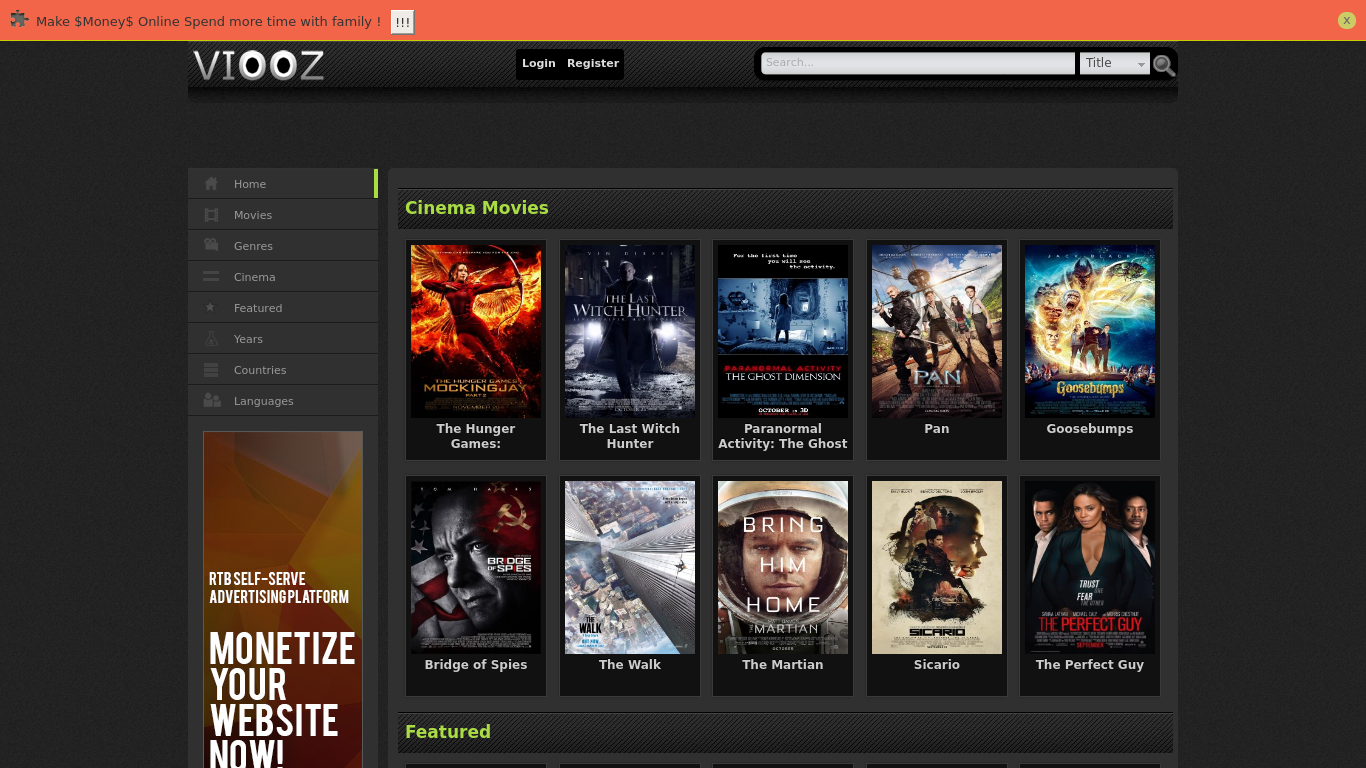Image resolution: width=1366 pixels, height=768 pixels.
Task: Close the orange notification bar
Action: coord(1346,20)
